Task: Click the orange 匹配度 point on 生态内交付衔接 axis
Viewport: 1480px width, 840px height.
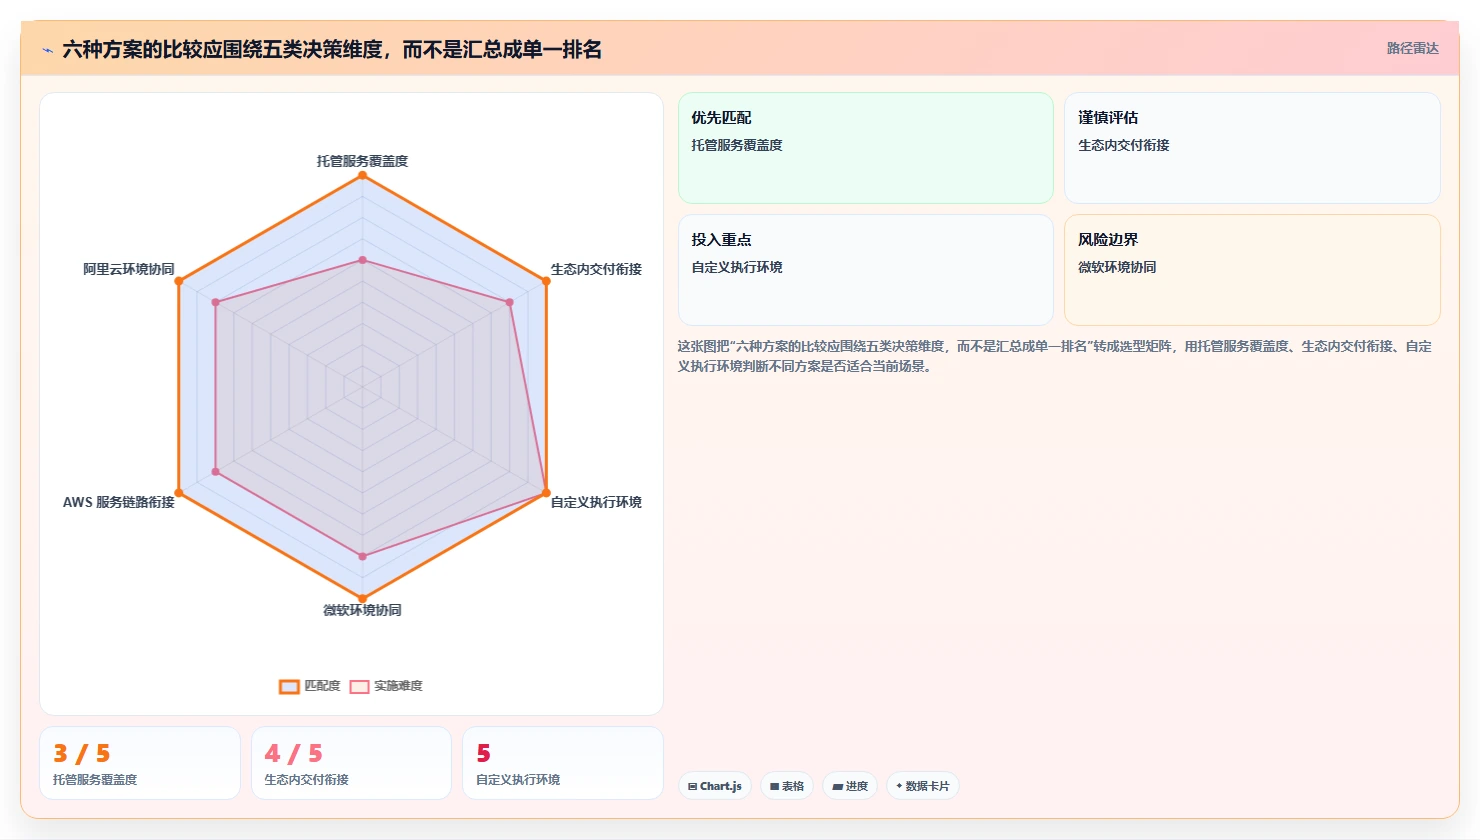Action: (546, 281)
